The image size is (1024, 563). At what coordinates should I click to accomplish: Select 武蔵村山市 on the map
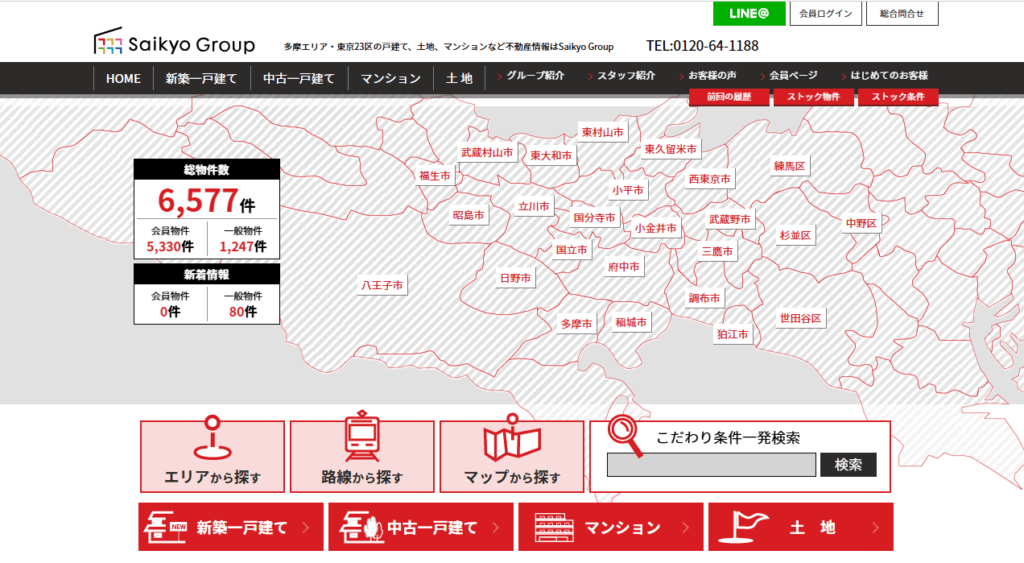(487, 152)
